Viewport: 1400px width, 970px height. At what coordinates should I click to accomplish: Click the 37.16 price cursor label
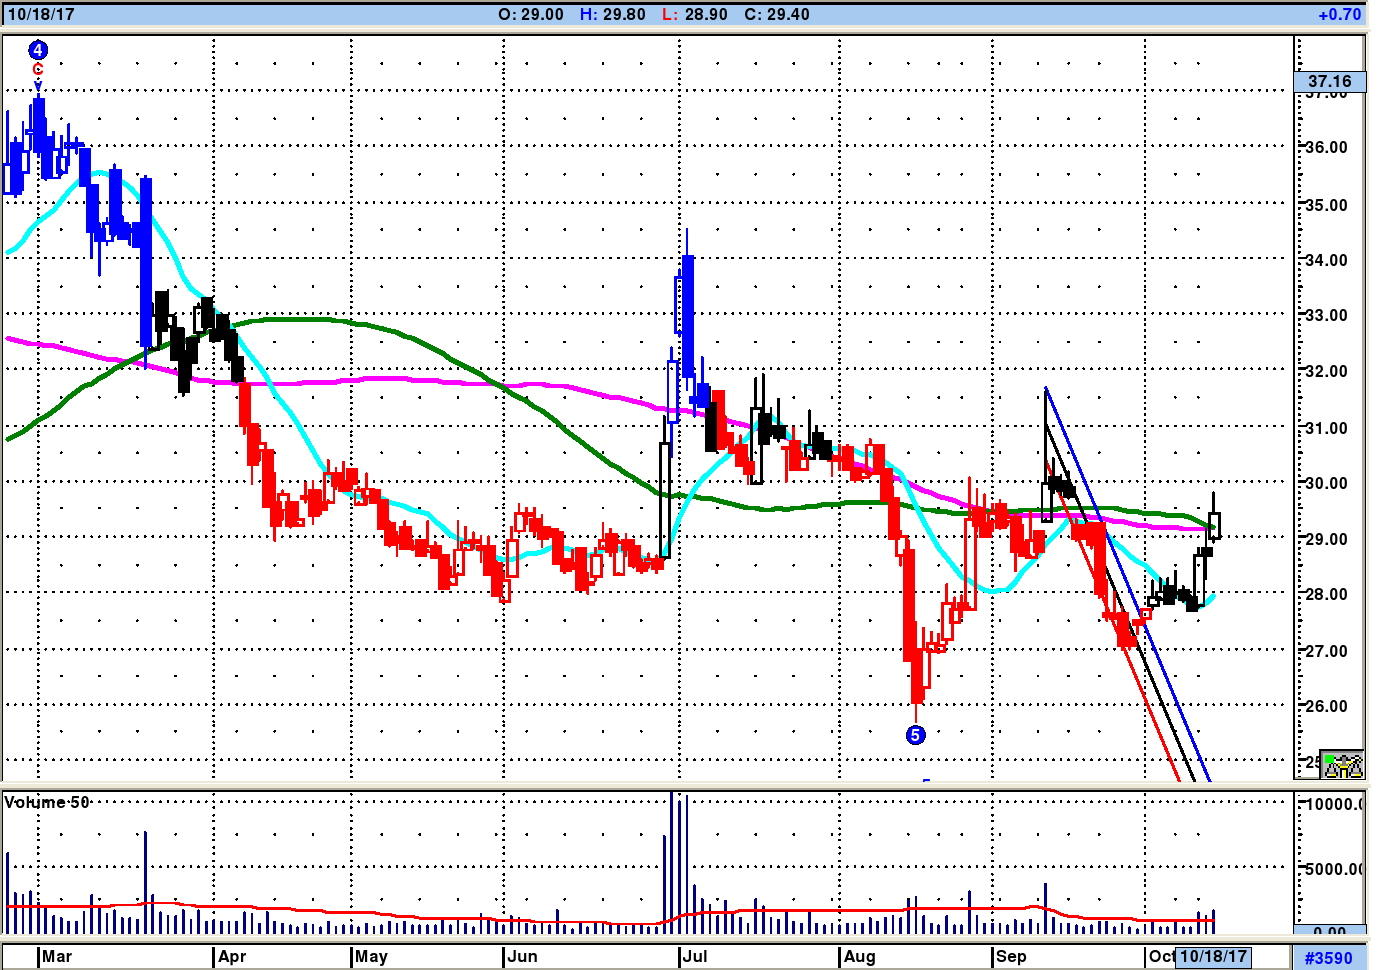point(1330,81)
